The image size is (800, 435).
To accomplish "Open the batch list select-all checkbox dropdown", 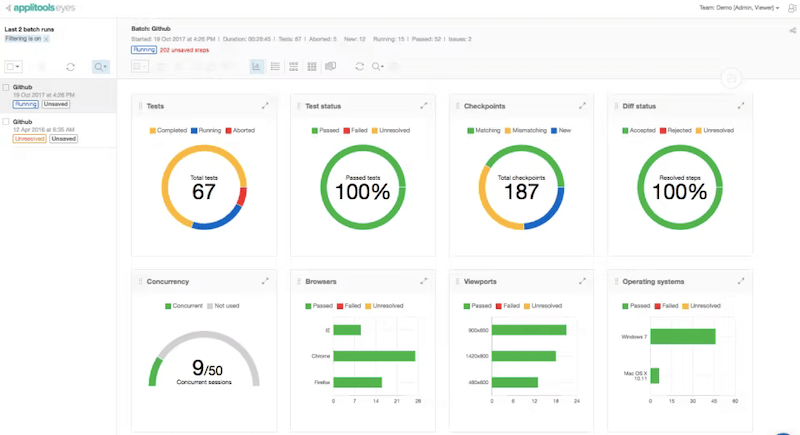I will point(13,67).
